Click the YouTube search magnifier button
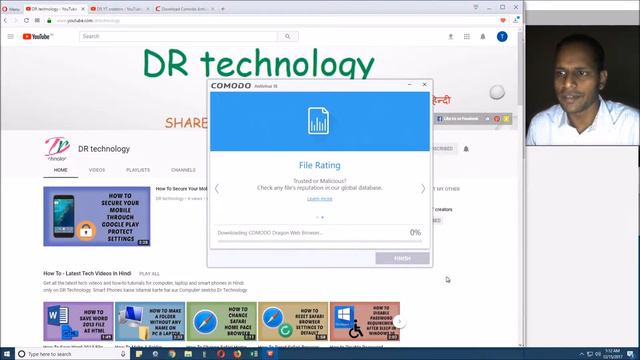The height and width of the screenshot is (360, 640). pyautogui.click(x=288, y=36)
